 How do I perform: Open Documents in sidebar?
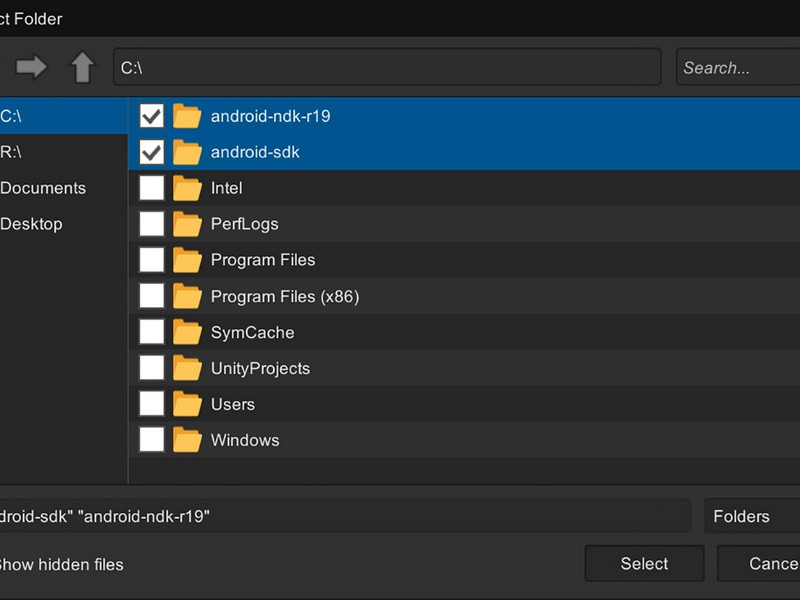click(64, 188)
